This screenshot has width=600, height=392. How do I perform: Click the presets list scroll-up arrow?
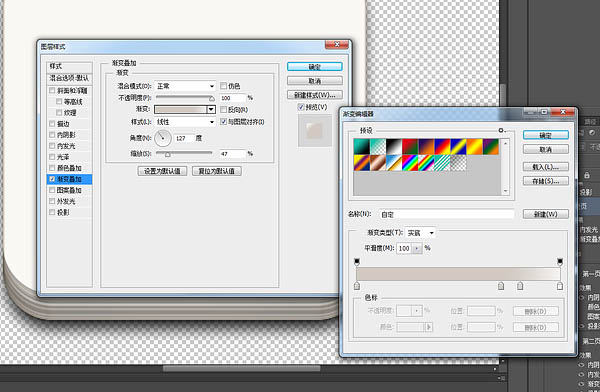pyautogui.click(x=505, y=143)
